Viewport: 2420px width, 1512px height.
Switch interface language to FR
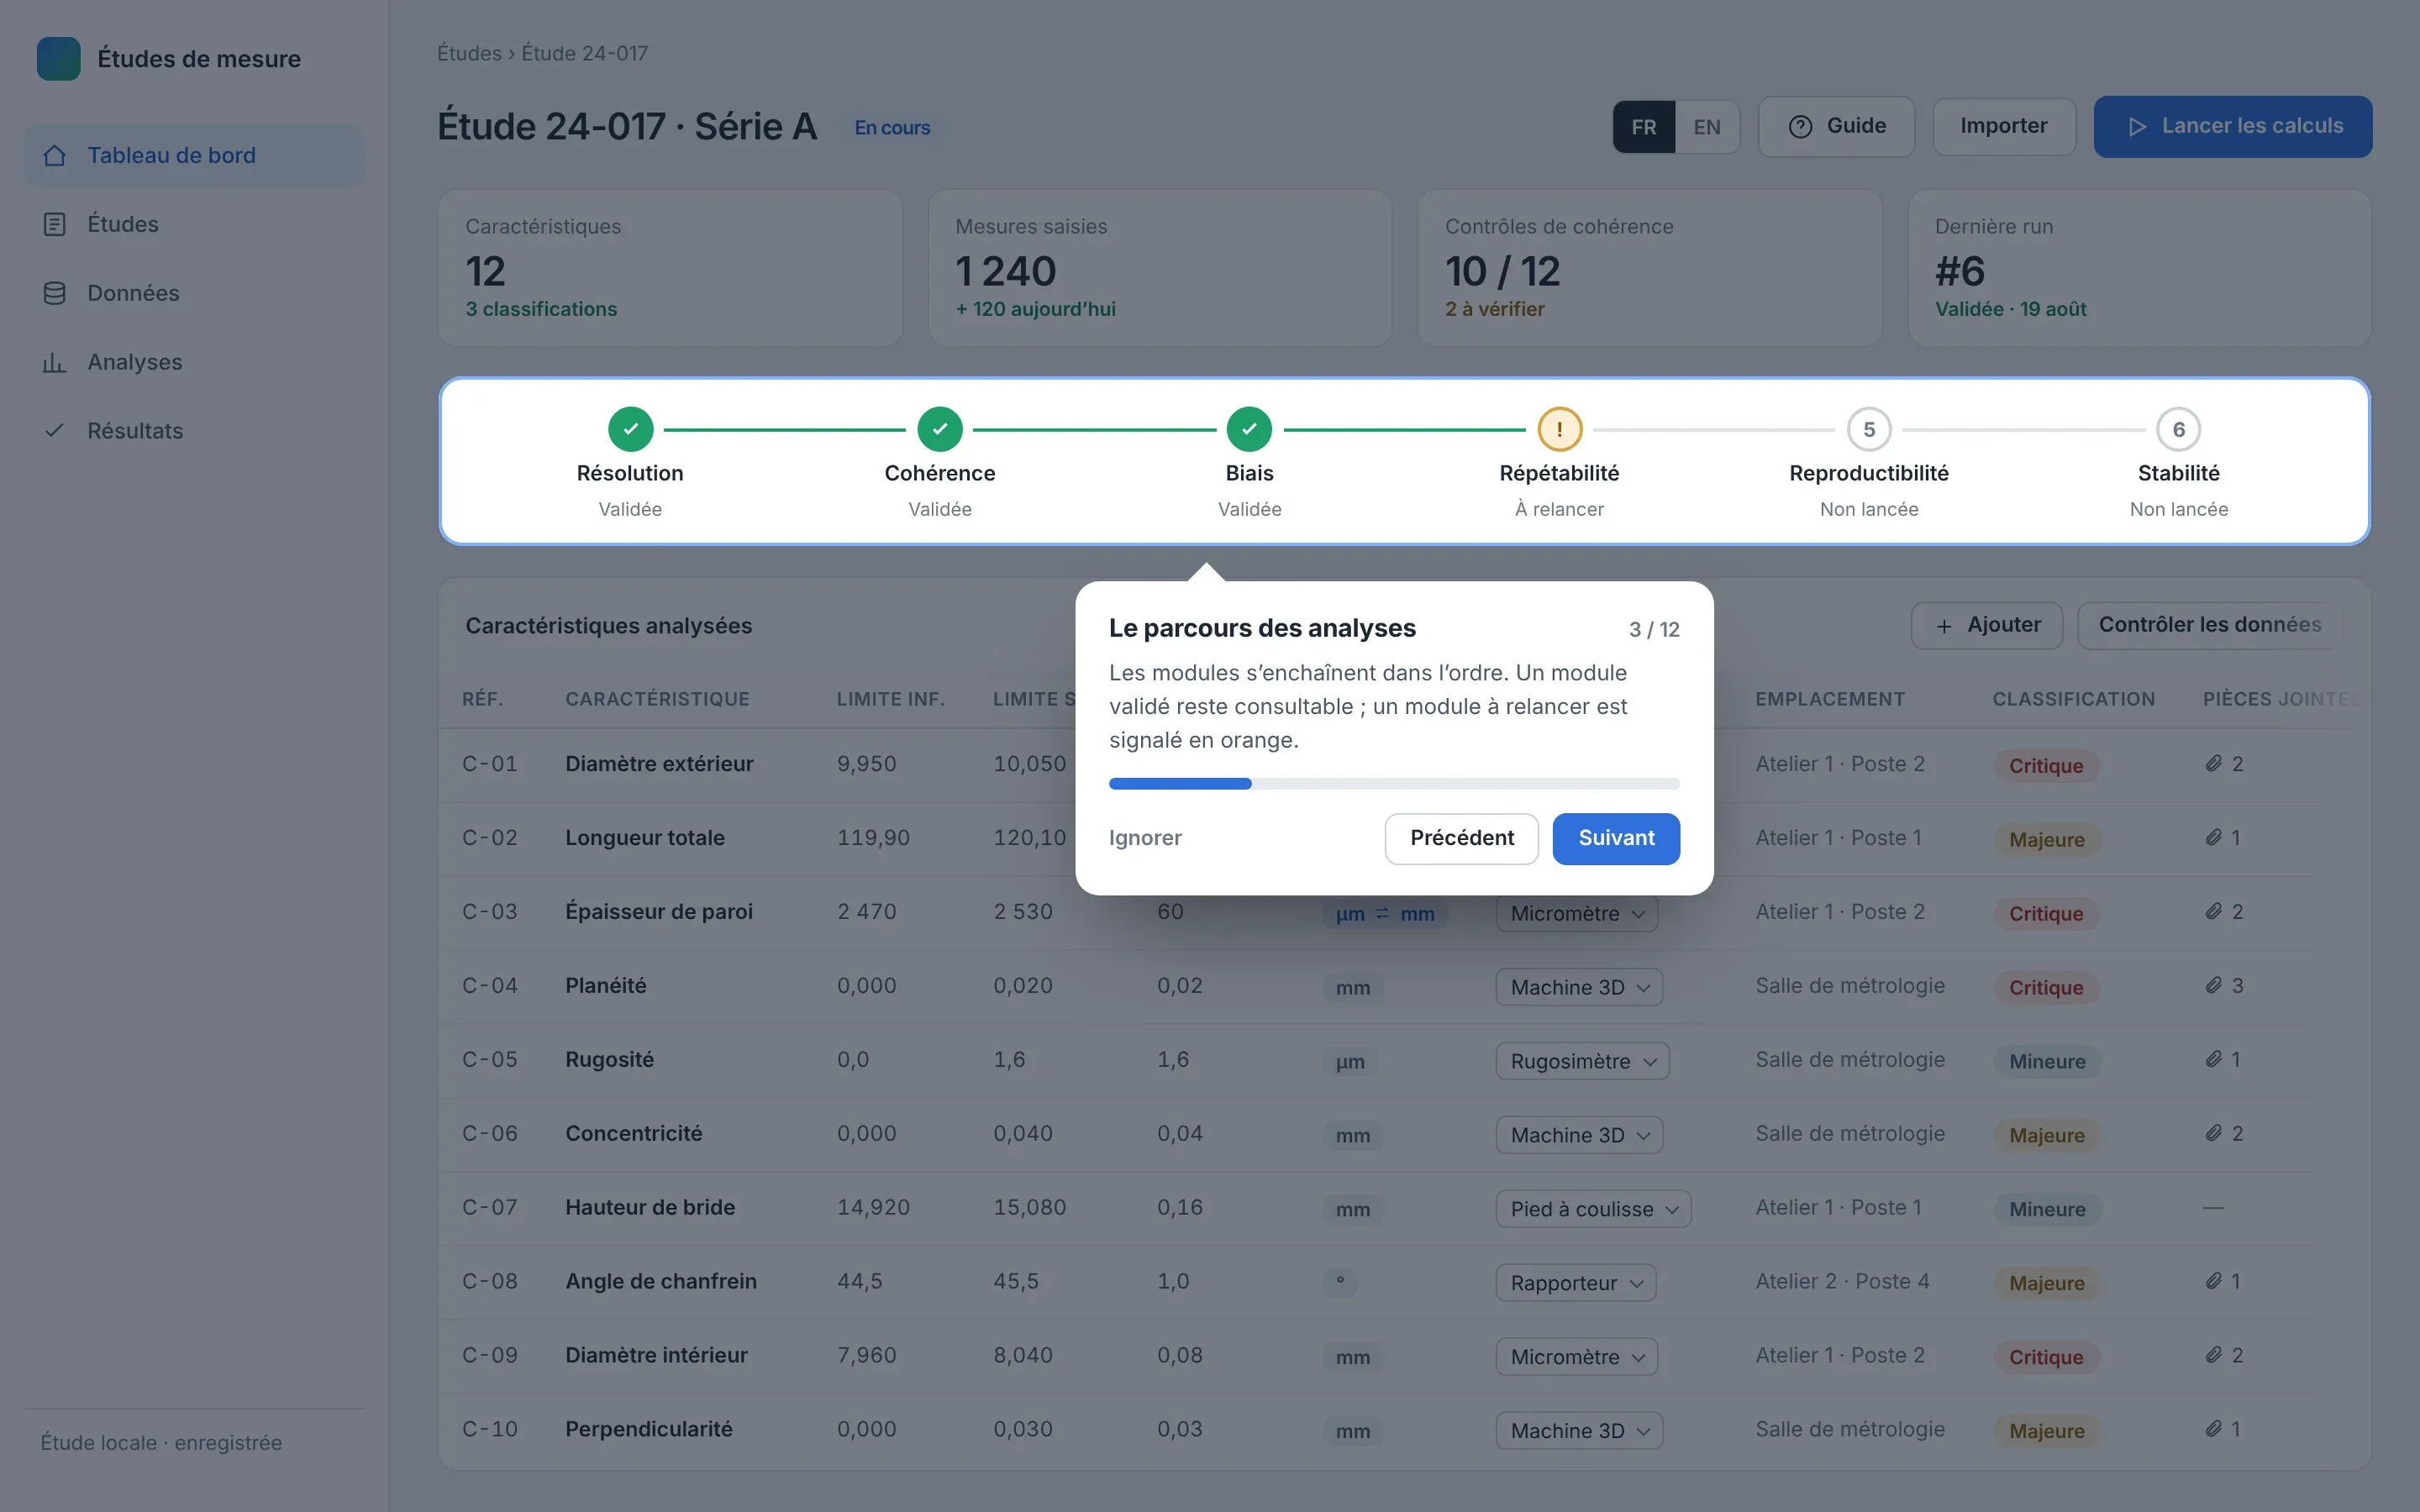pos(1644,127)
